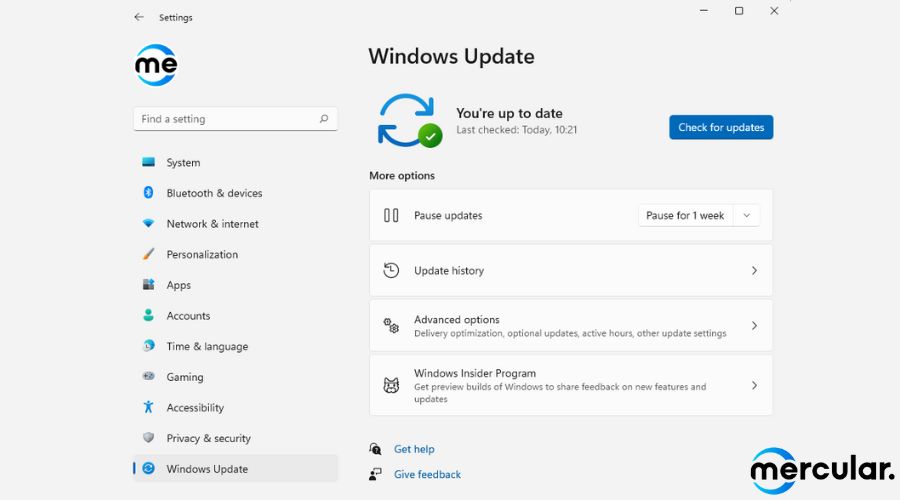Open Accounts settings category
This screenshot has height=500, width=900.
(235, 315)
